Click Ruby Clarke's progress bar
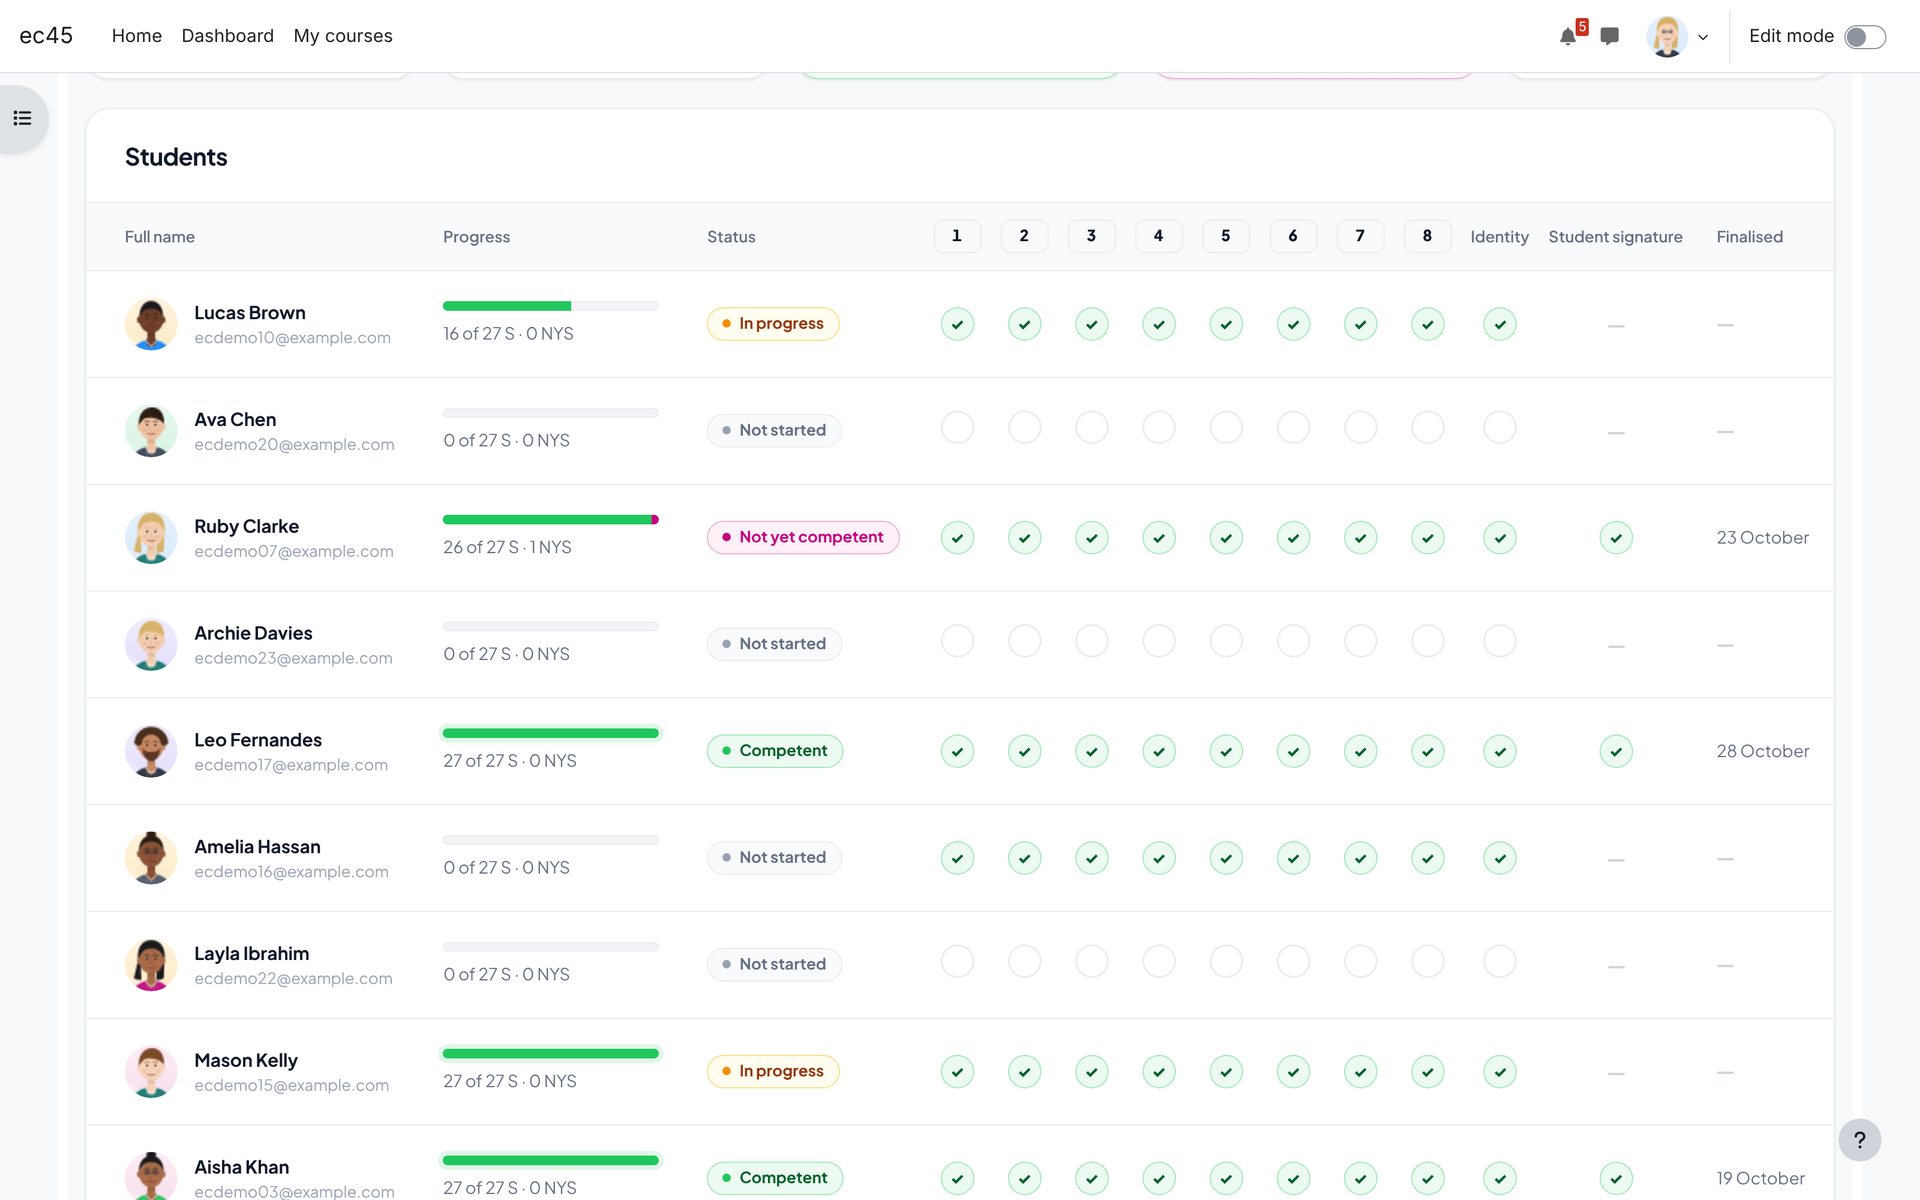The image size is (1920, 1200). [551, 520]
